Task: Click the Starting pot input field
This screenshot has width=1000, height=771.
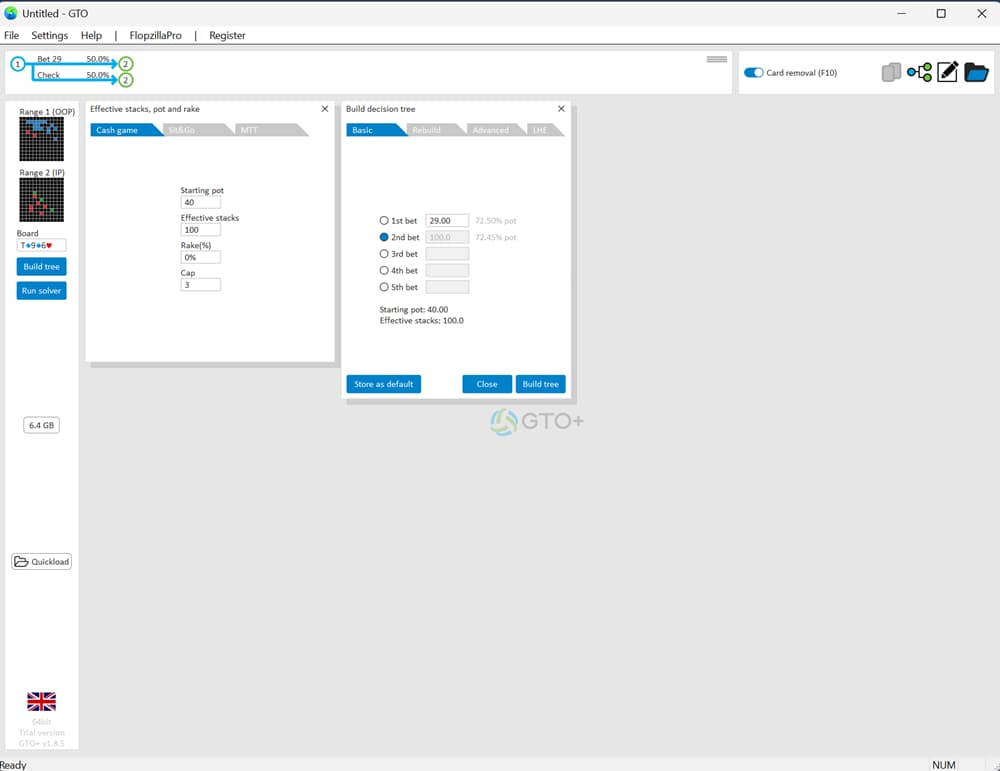Action: click(201, 202)
